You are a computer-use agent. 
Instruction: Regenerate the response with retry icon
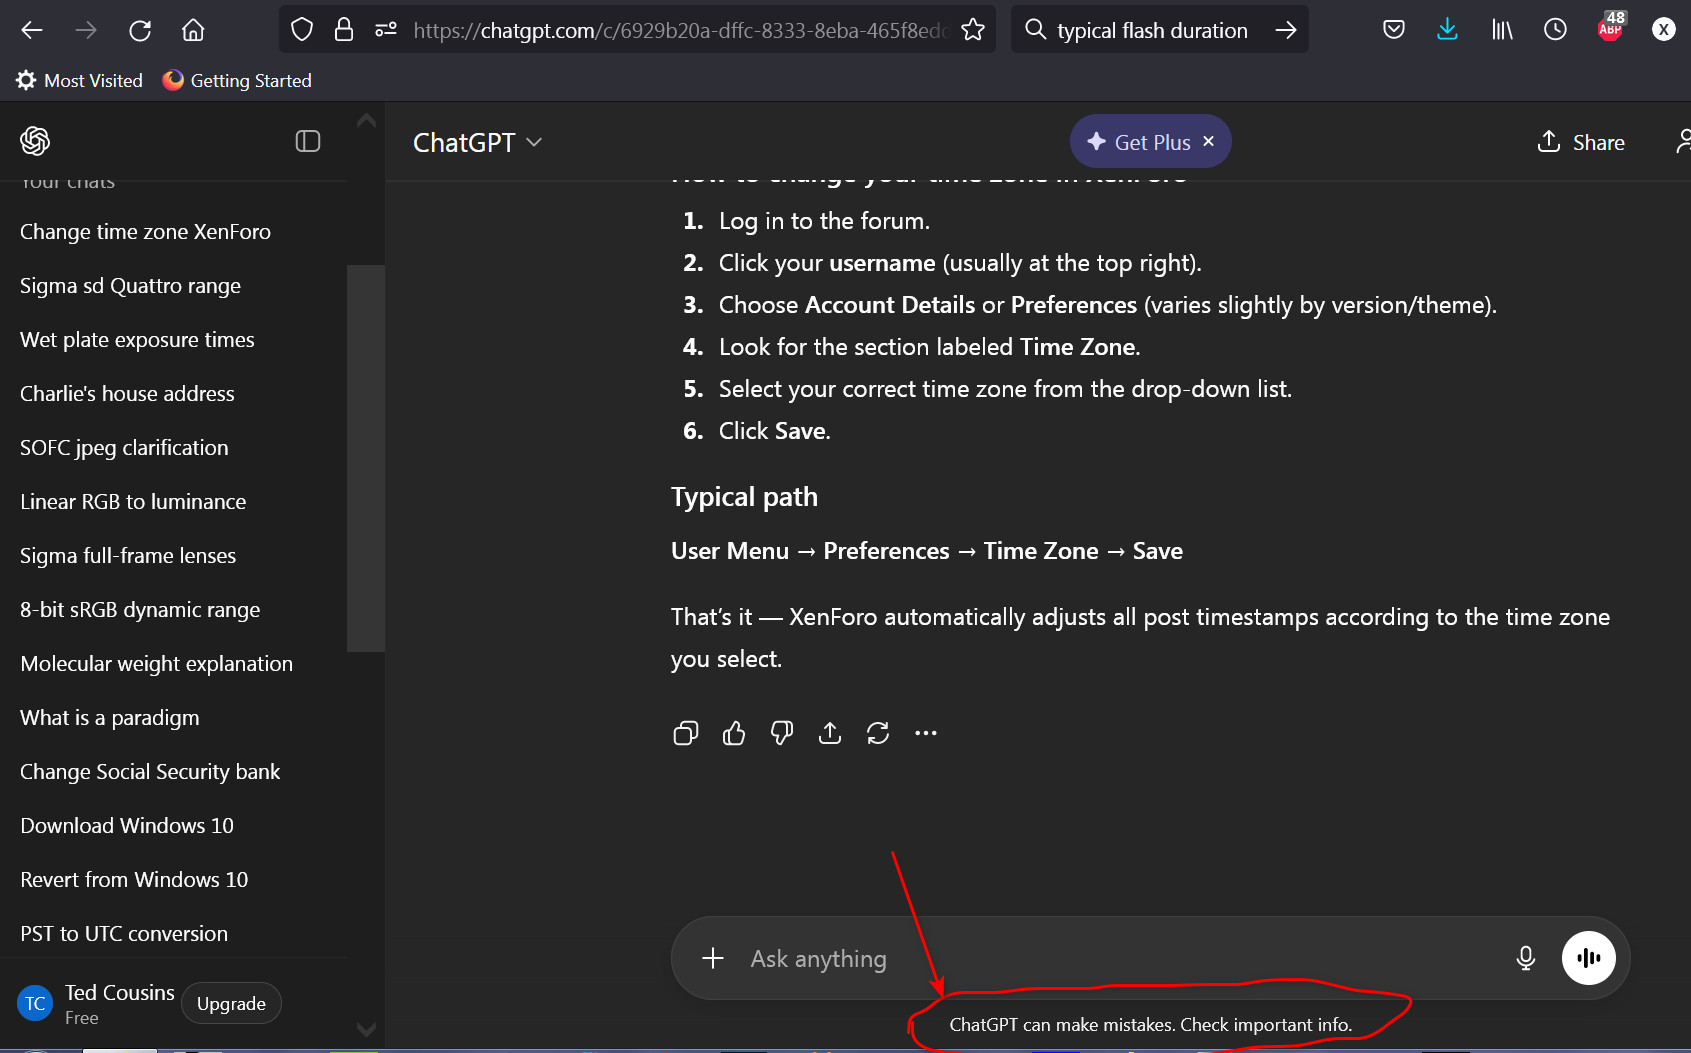(x=878, y=733)
